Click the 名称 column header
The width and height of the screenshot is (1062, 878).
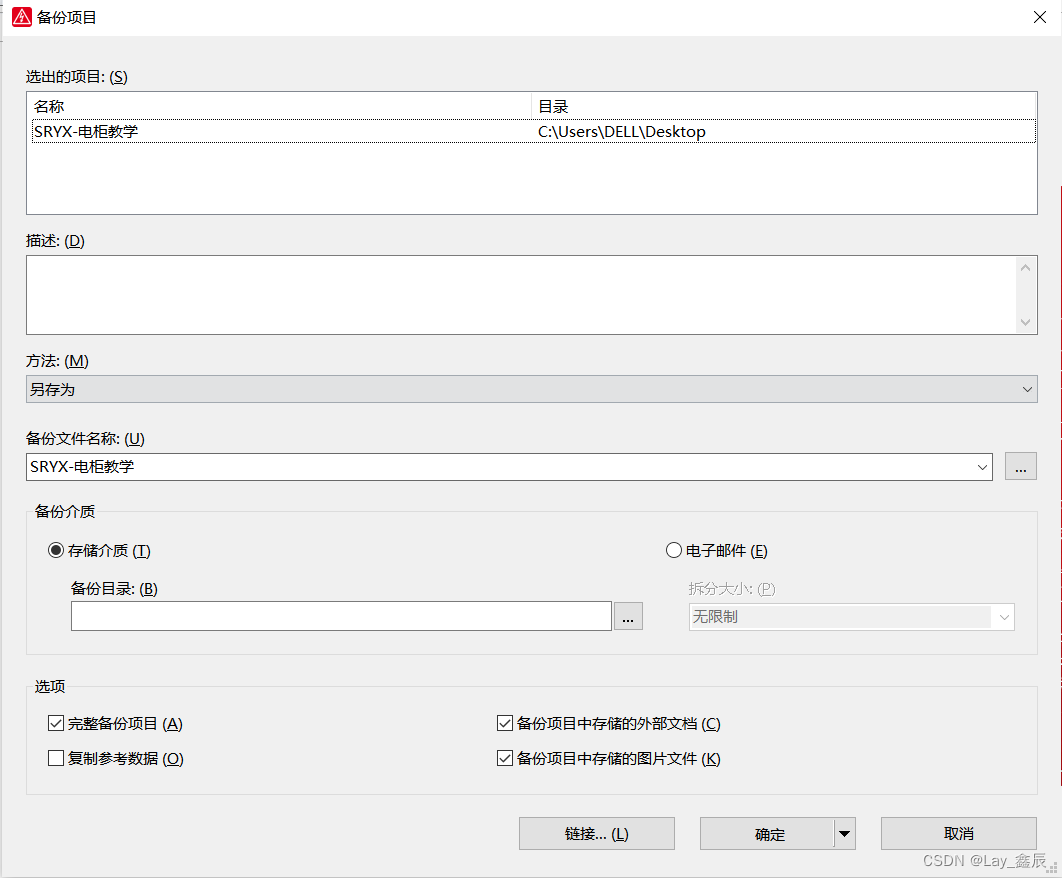point(280,106)
